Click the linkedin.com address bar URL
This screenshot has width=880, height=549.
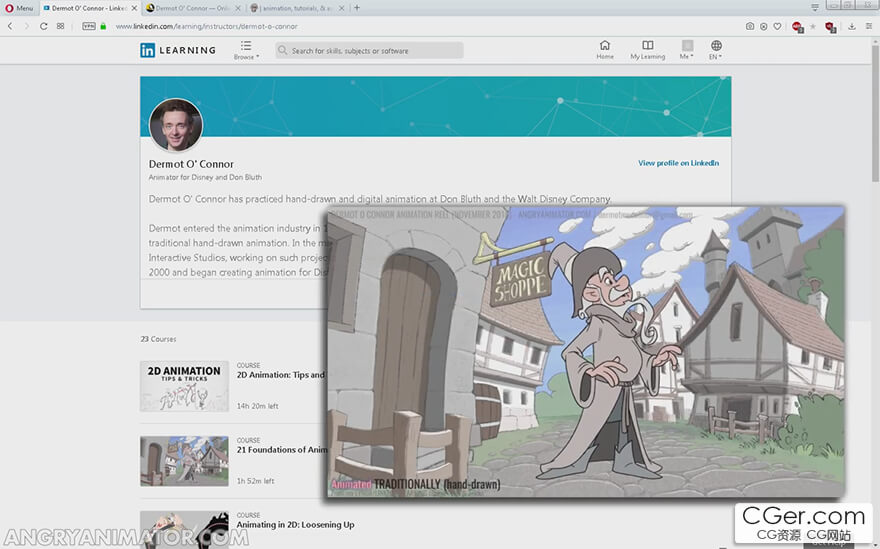tap(207, 26)
